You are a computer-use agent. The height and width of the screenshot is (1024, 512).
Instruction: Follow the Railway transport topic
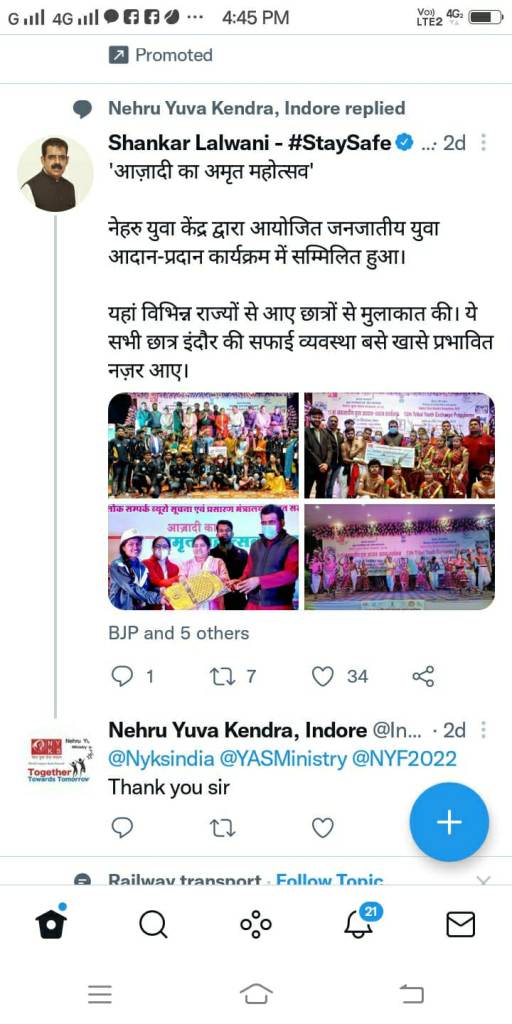coord(329,880)
